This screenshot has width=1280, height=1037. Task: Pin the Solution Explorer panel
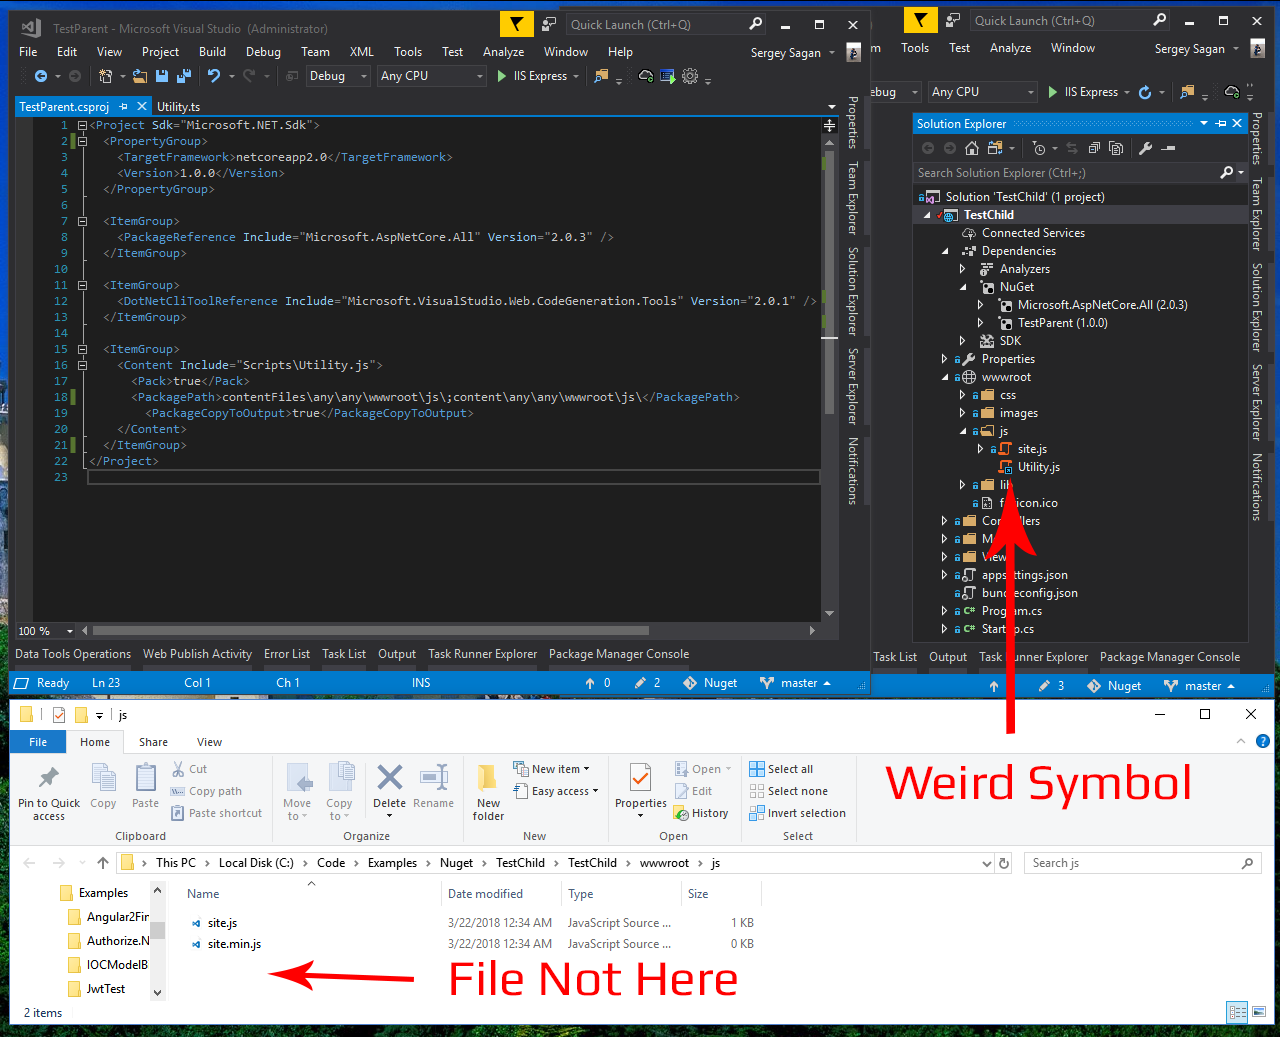coord(1219,124)
